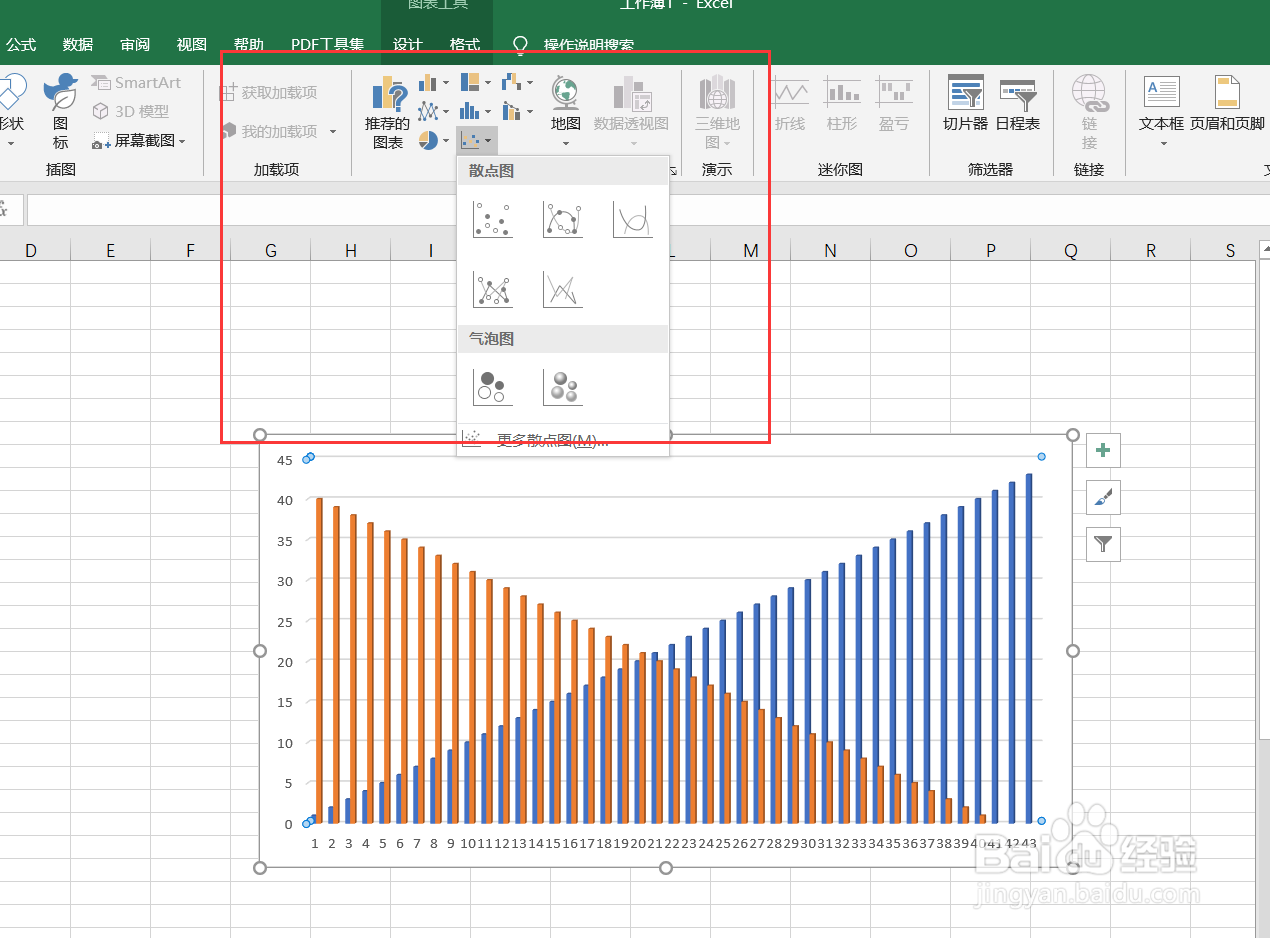Select the pie chart insert icon
Viewport: 1270px width, 938px height.
tap(429, 141)
